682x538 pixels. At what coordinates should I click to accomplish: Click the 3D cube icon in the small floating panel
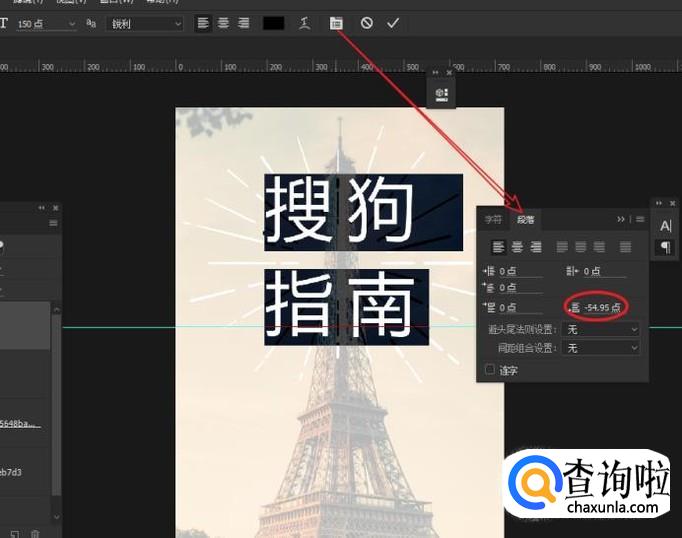coord(441,94)
